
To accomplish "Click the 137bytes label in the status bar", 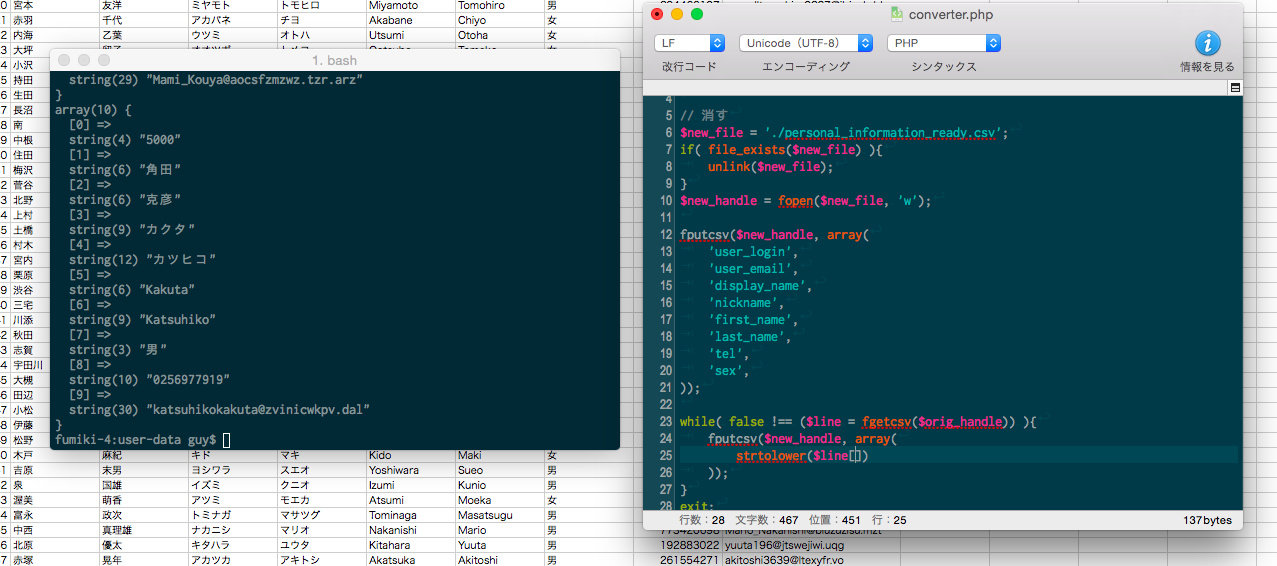I will (1208, 520).
